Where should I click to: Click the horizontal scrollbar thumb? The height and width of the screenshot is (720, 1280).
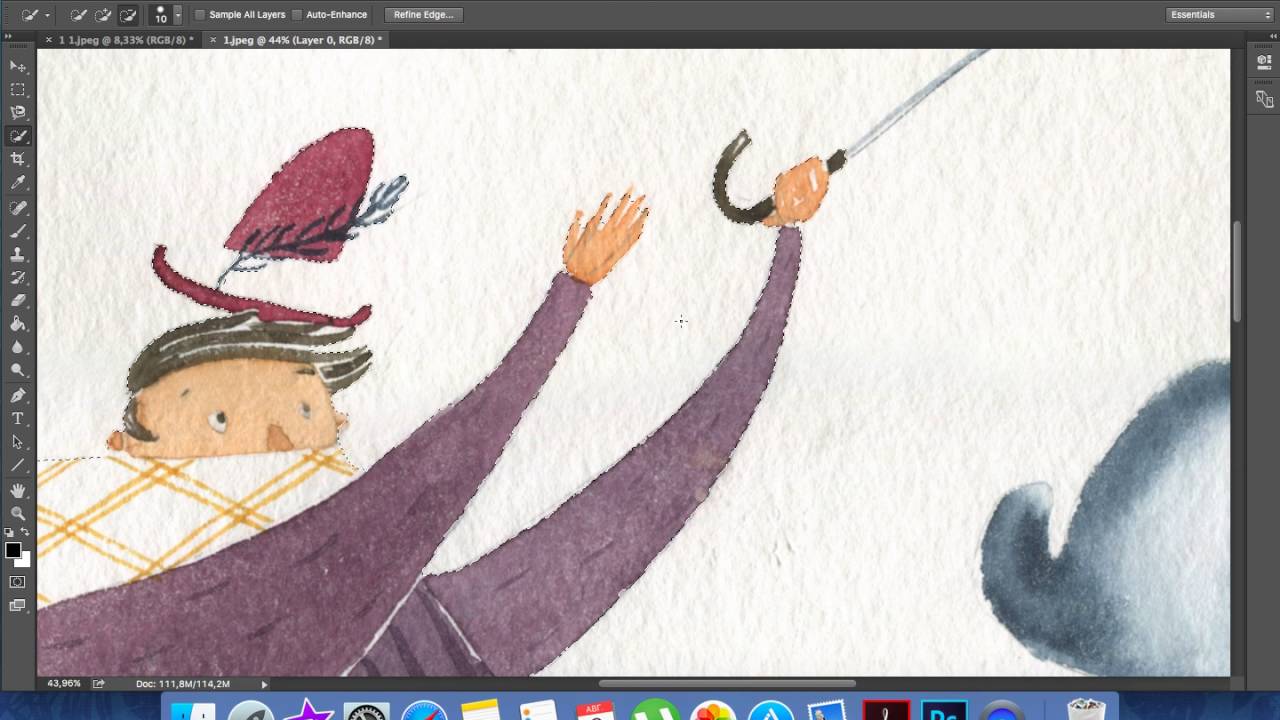click(x=727, y=684)
